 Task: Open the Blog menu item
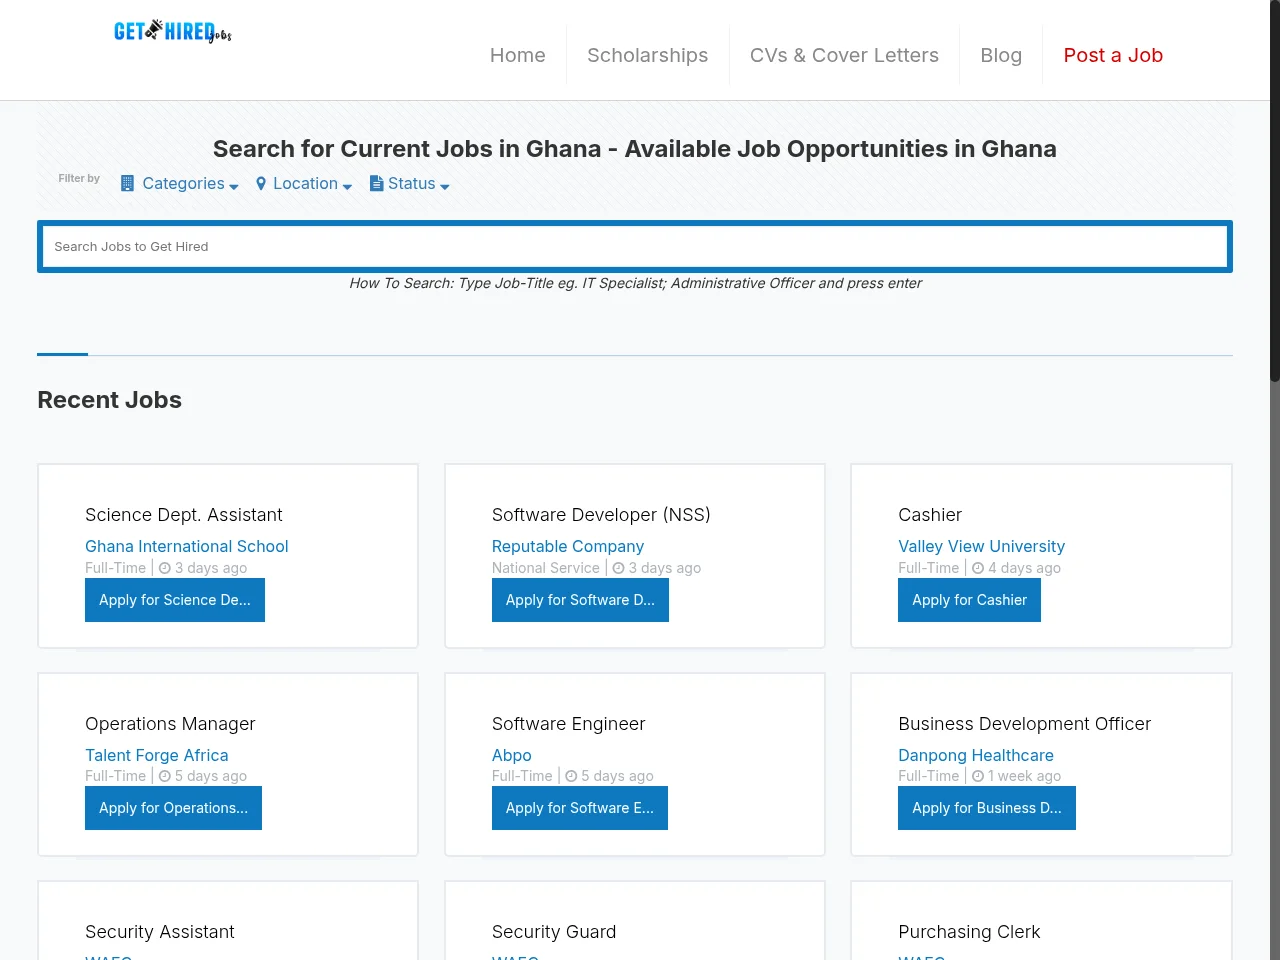1001,55
